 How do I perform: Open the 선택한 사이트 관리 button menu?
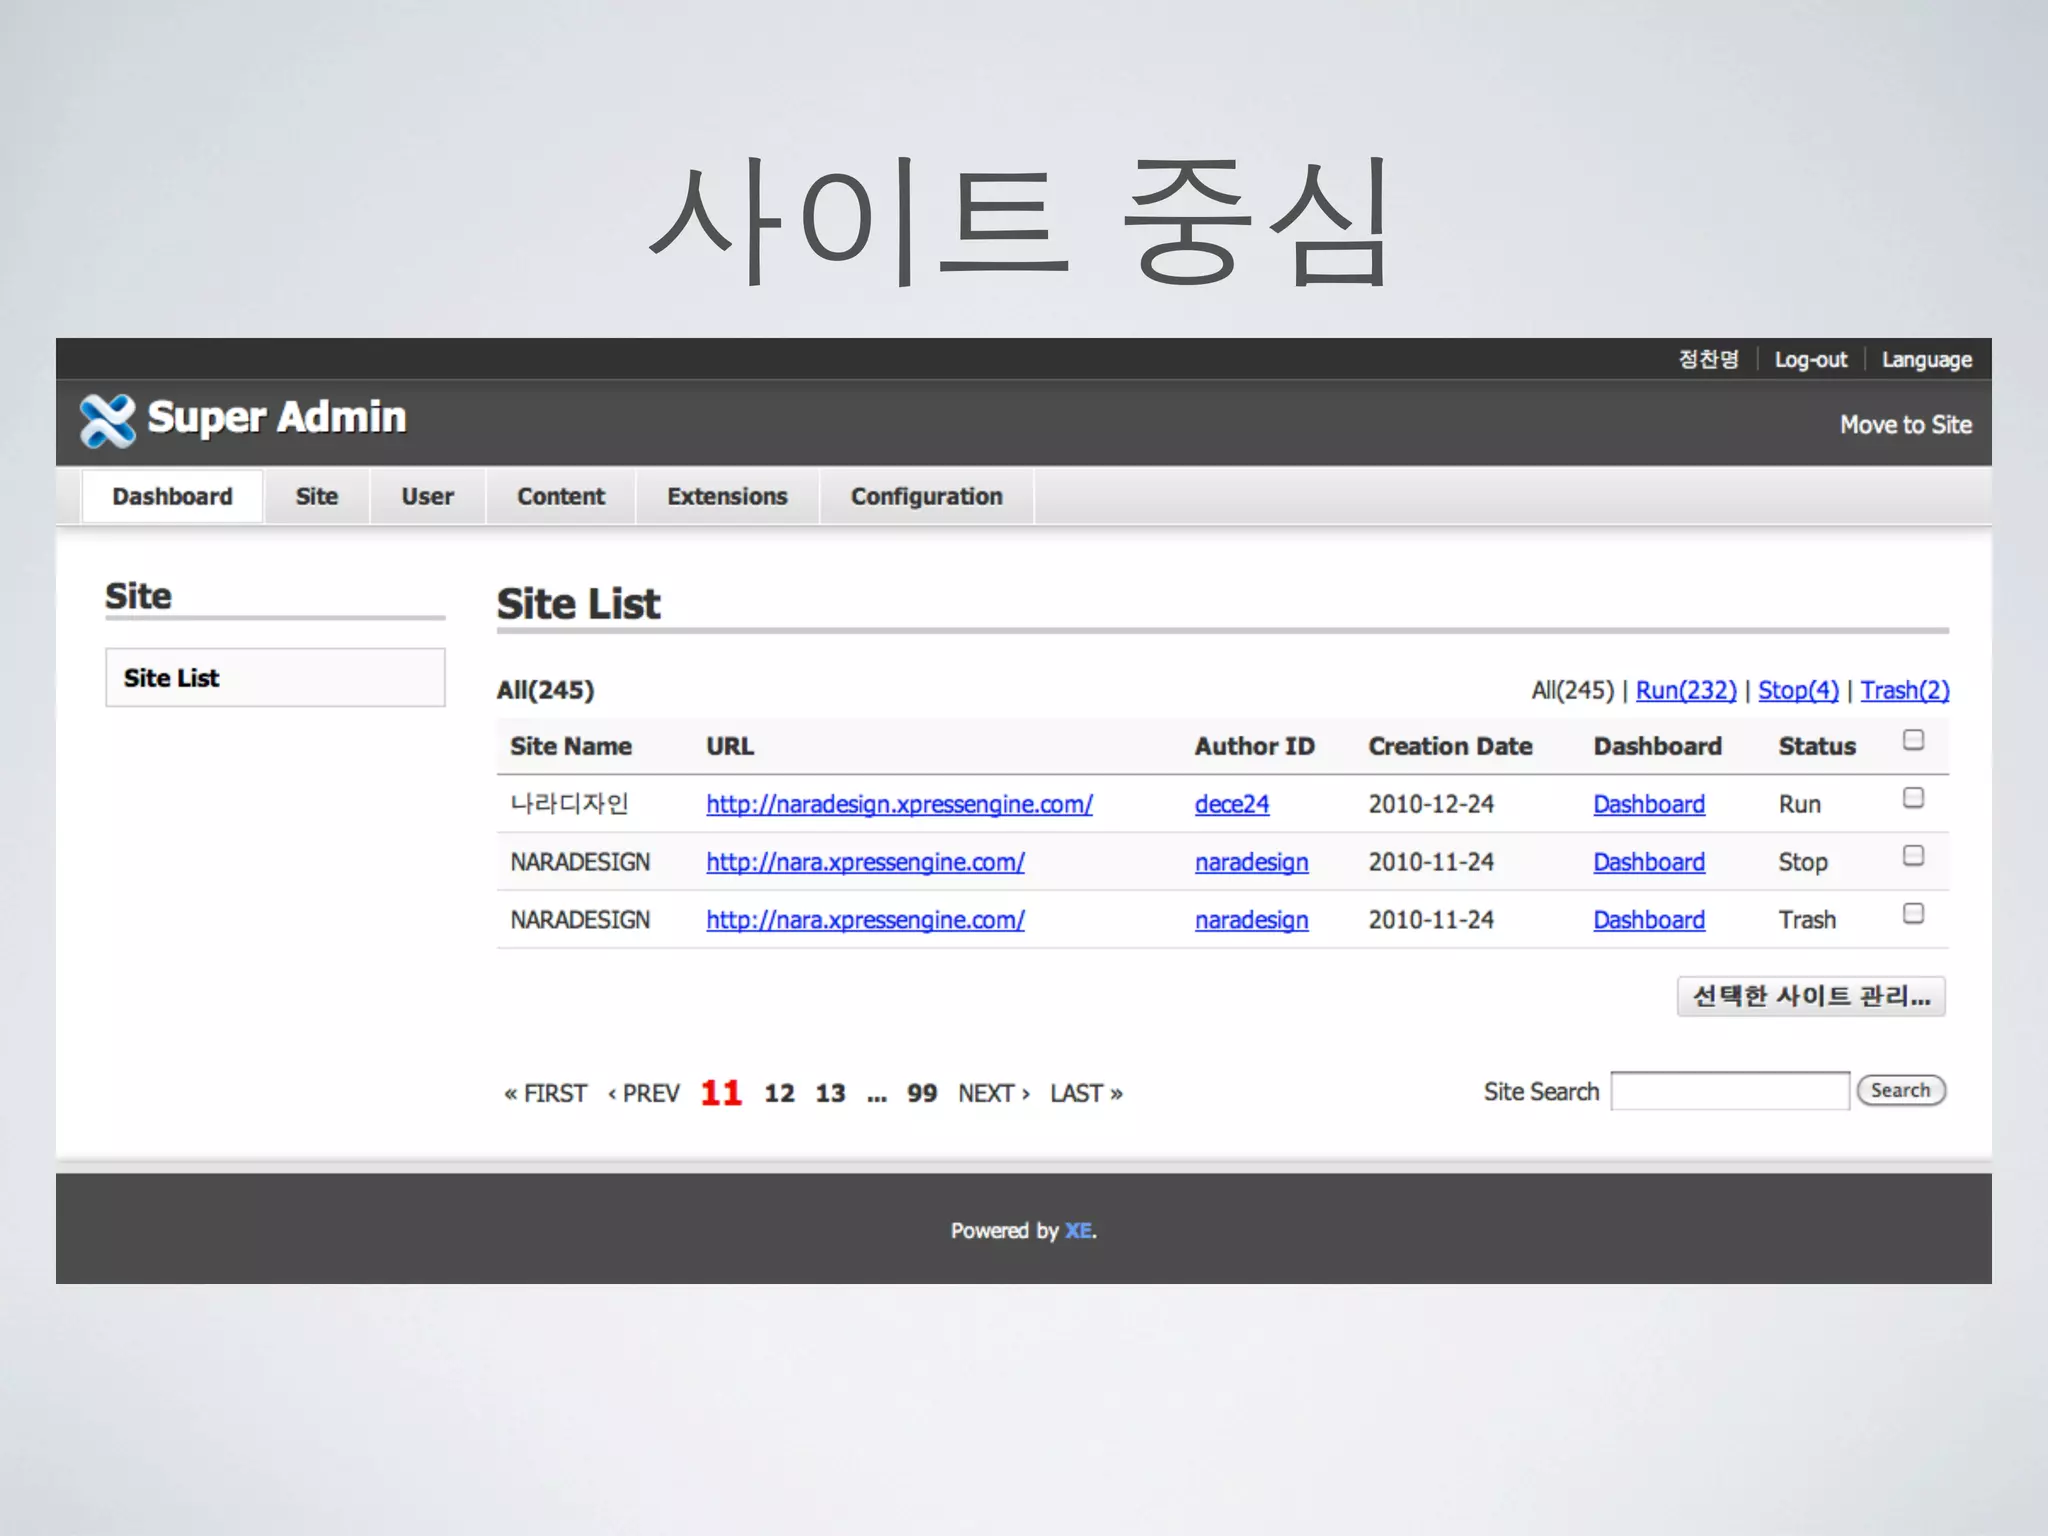click(x=1810, y=996)
